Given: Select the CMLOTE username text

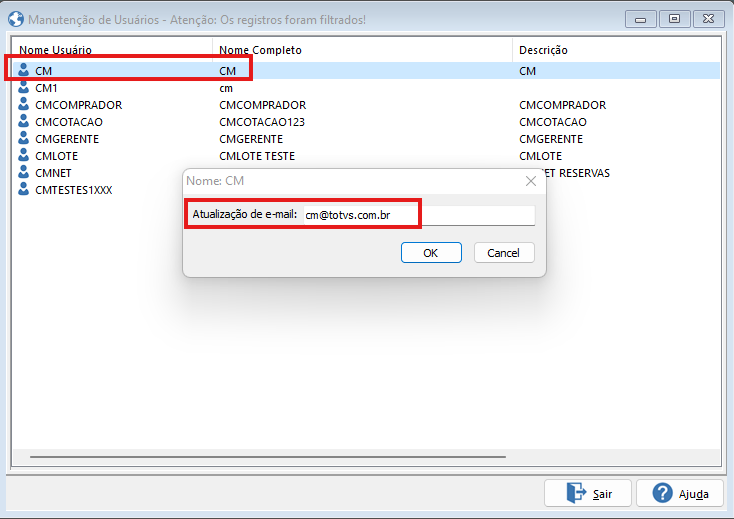Looking at the screenshot, I should tap(57, 156).
